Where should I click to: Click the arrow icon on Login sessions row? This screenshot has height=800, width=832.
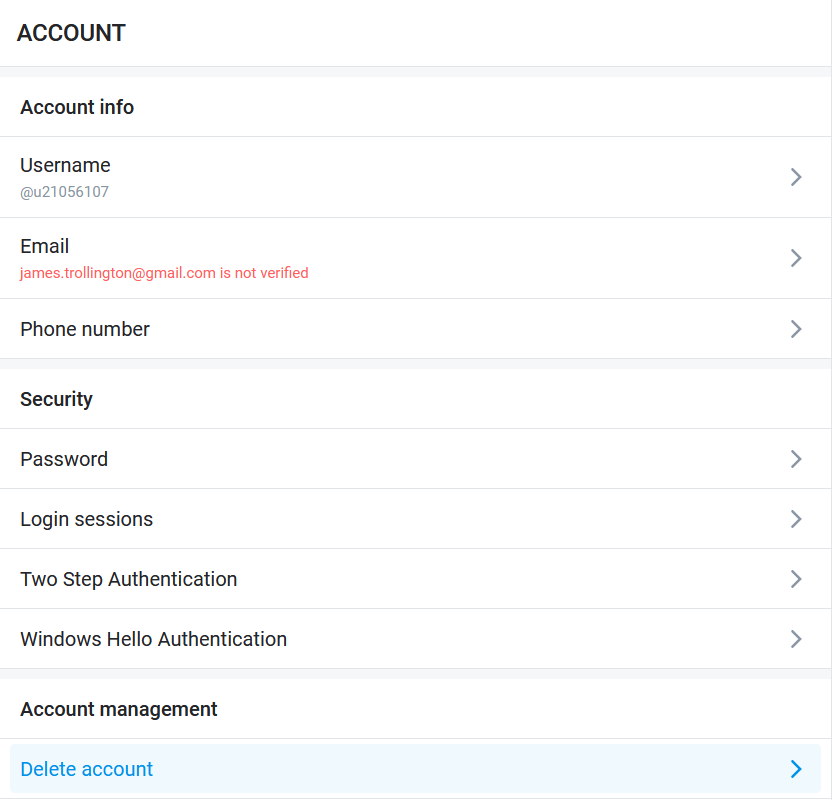point(796,519)
